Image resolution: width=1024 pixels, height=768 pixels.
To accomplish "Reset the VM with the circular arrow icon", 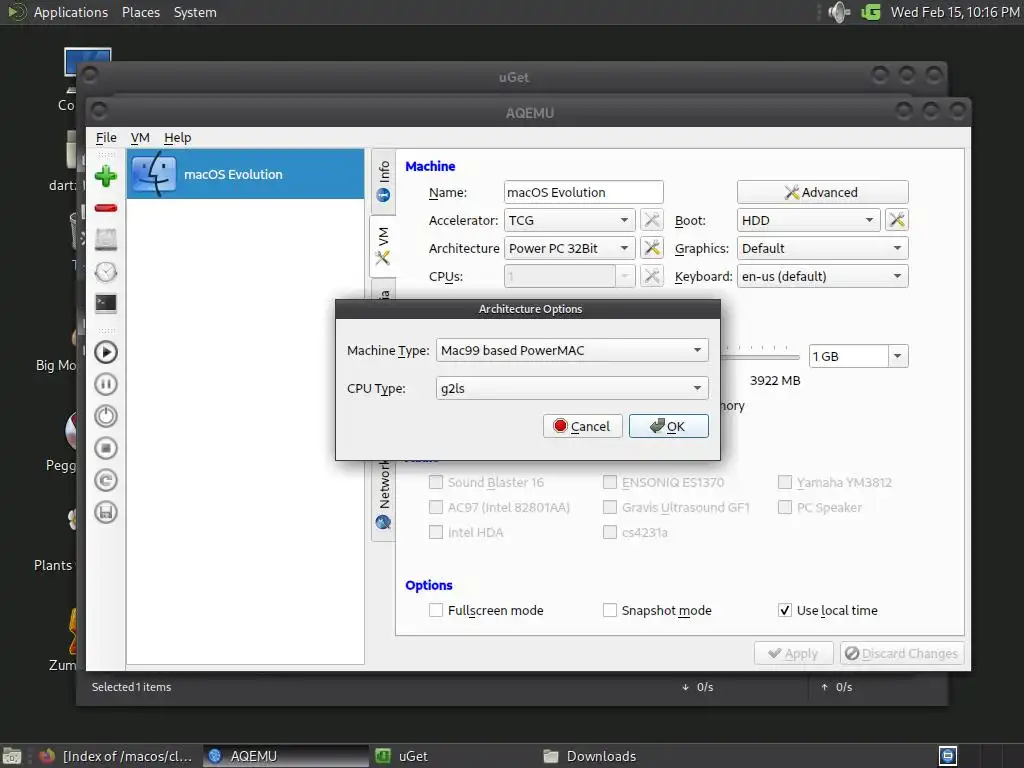I will (106, 480).
